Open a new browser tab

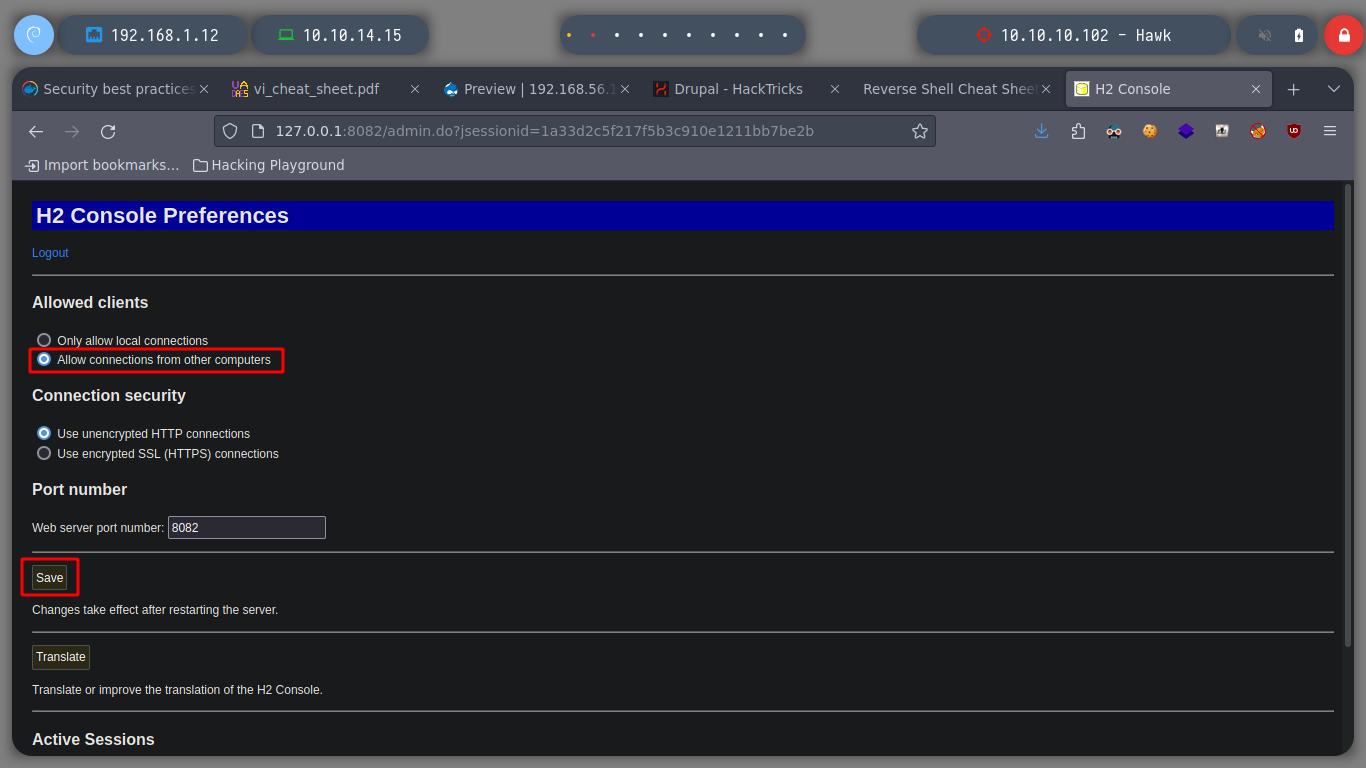point(1293,89)
